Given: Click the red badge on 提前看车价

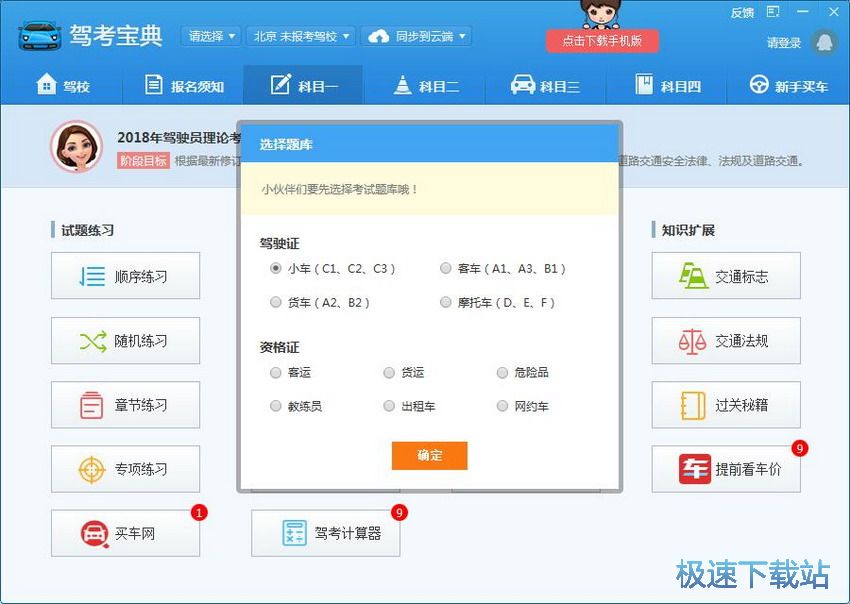Looking at the screenshot, I should 800,448.
